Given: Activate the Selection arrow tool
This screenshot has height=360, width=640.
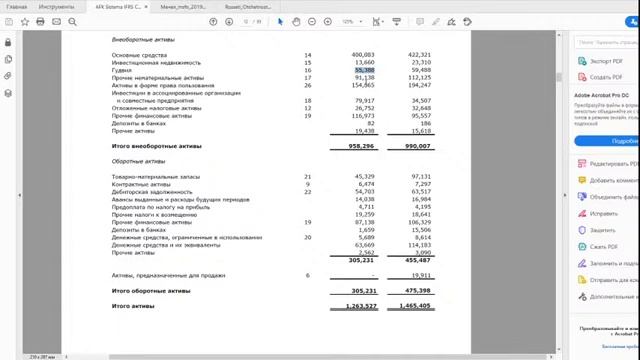Looking at the screenshot, I should 280,22.
